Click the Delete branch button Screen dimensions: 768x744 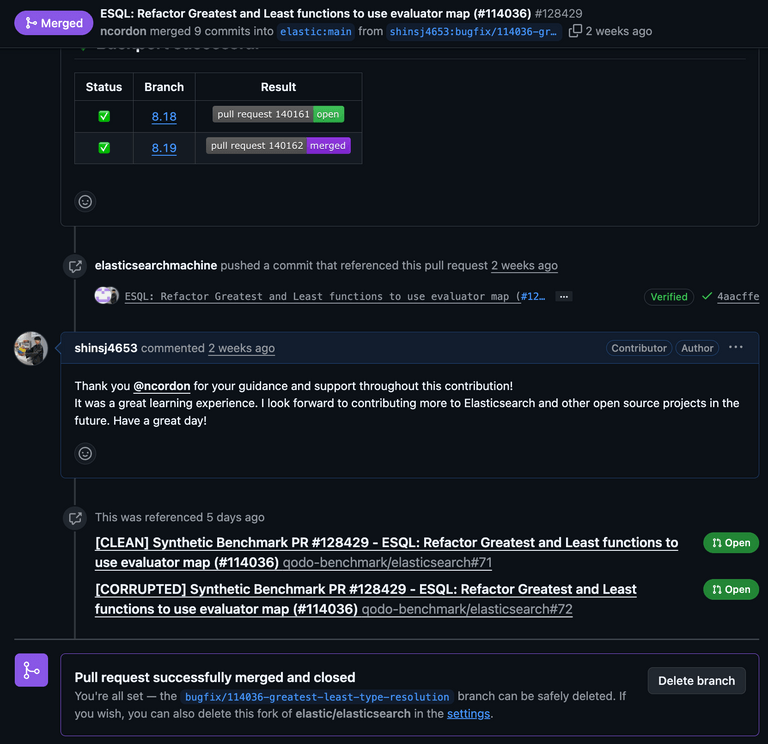tap(696, 681)
